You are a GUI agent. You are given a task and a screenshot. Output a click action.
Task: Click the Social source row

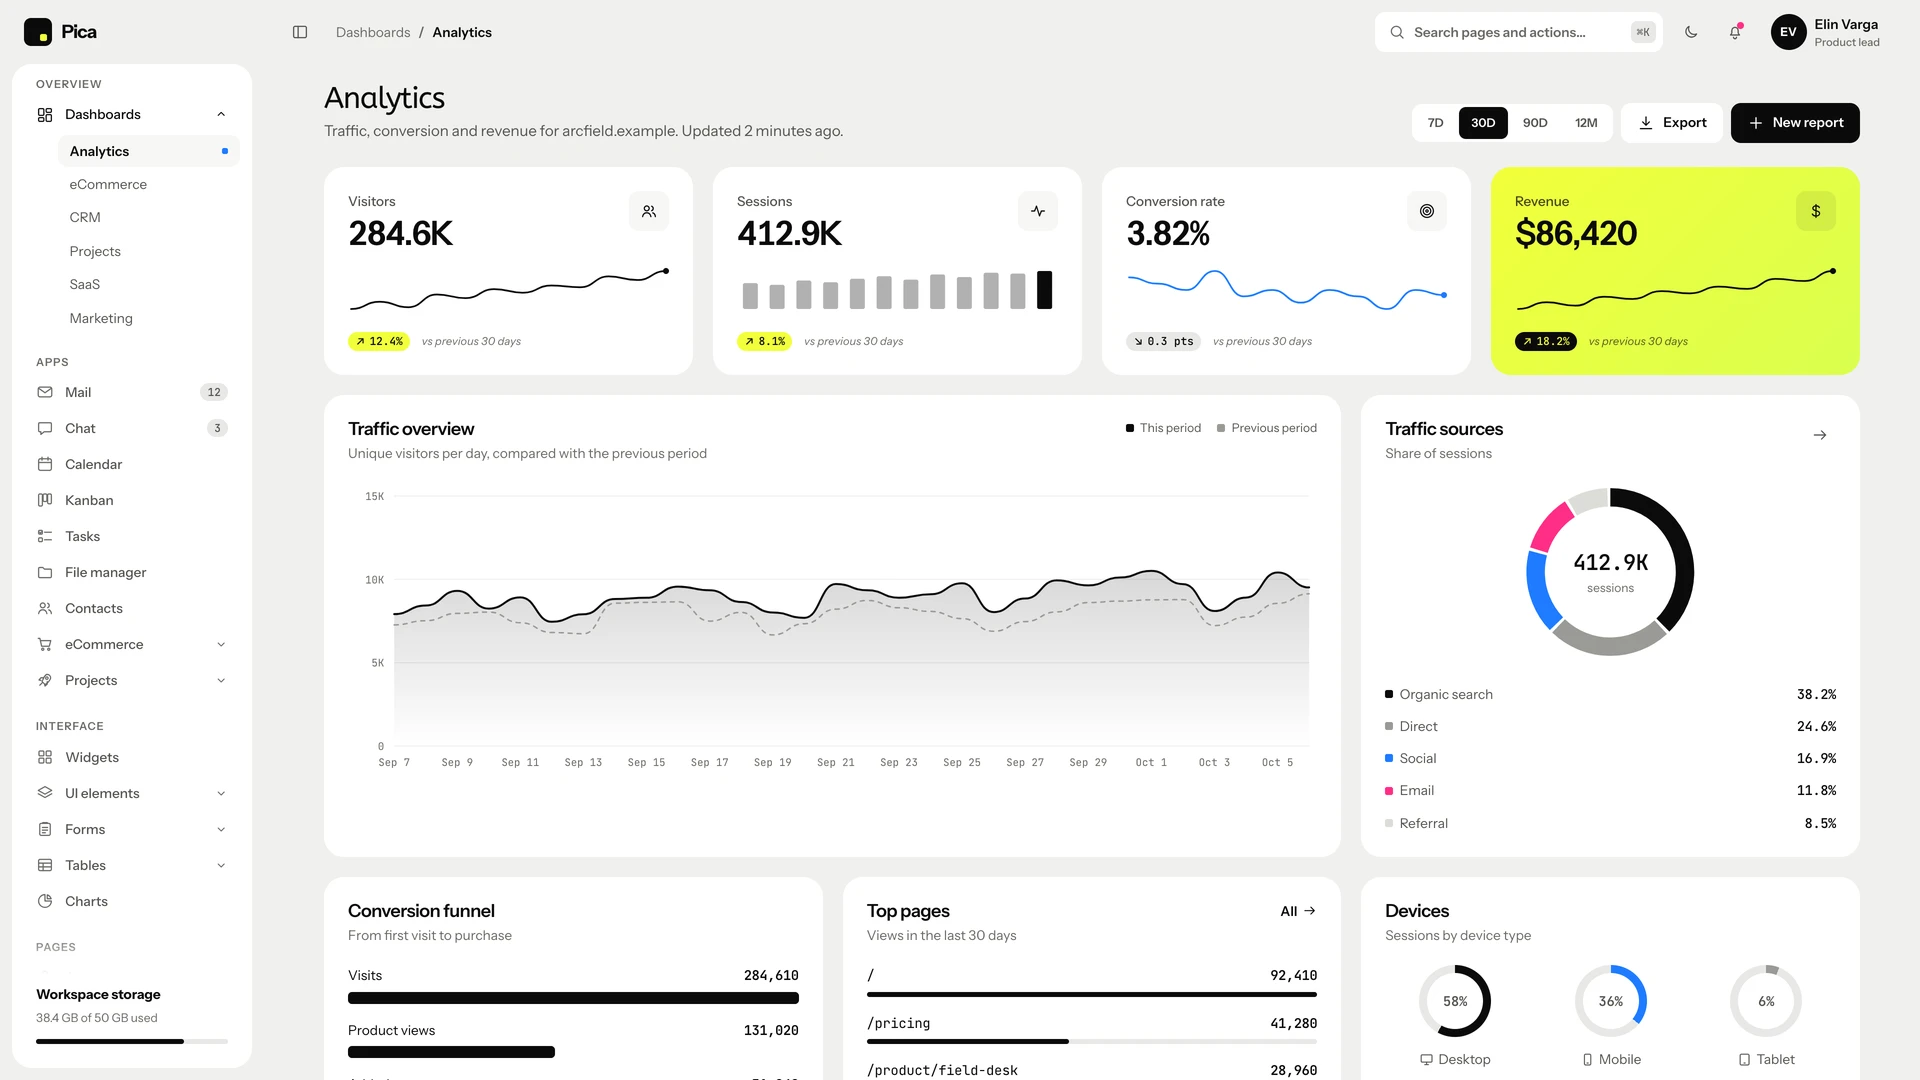click(x=1610, y=758)
